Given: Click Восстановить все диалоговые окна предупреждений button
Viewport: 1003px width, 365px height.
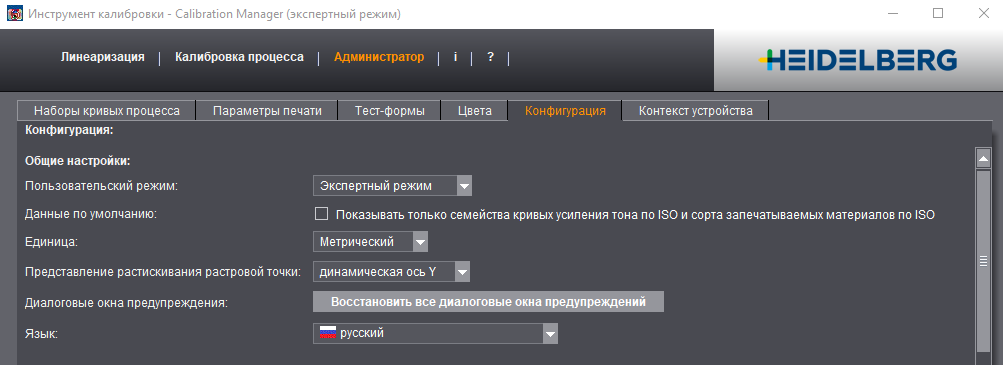Looking at the screenshot, I should tap(488, 302).
